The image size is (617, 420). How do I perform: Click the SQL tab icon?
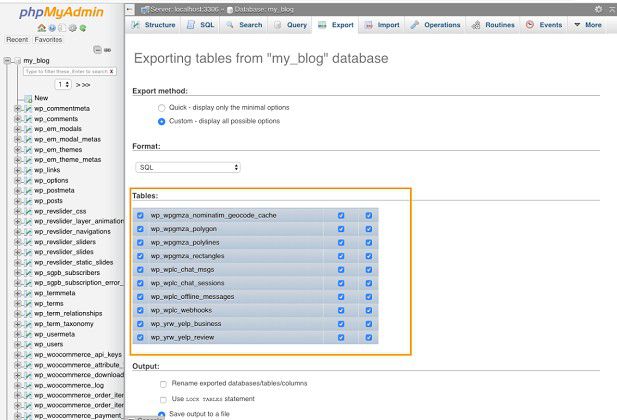coord(191,25)
